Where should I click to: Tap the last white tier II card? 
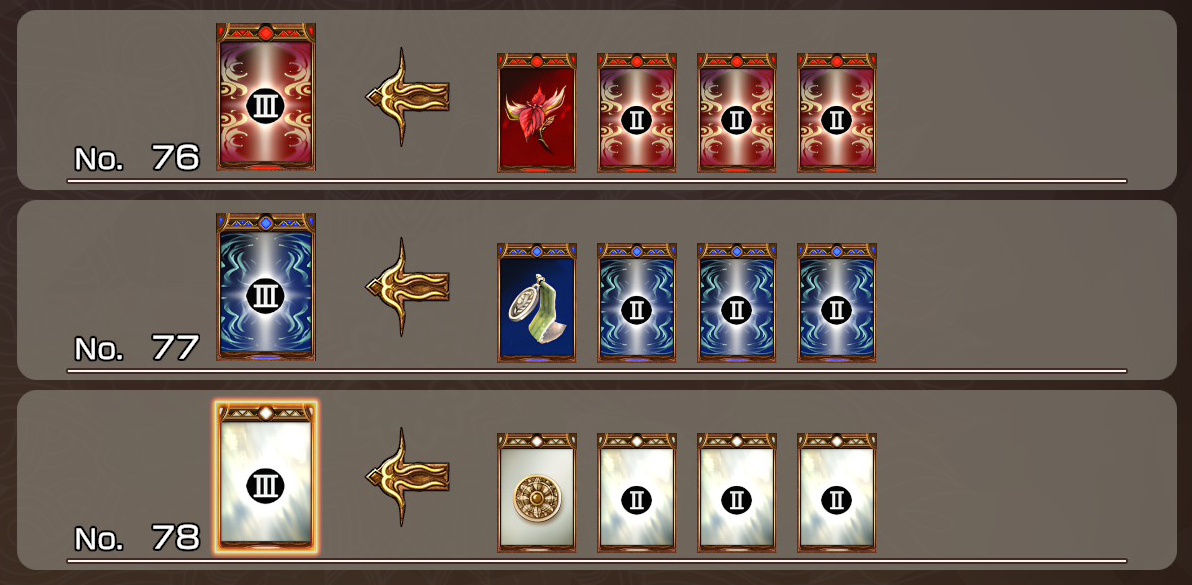point(837,492)
